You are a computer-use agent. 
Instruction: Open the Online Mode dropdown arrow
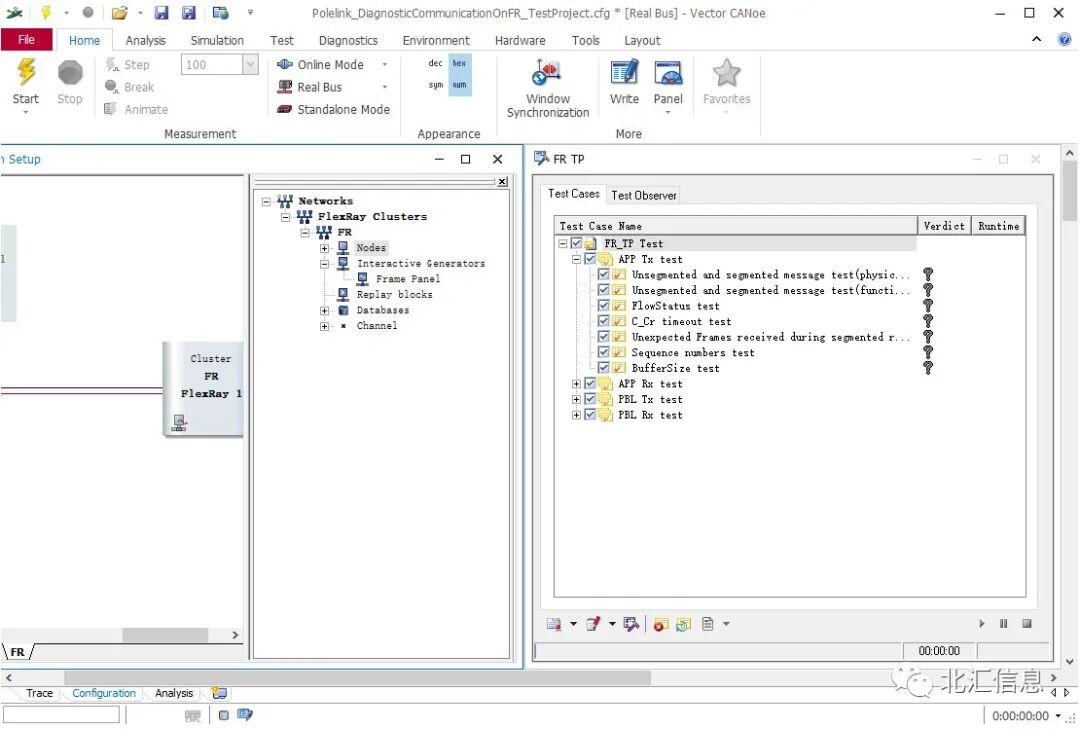coord(385,64)
